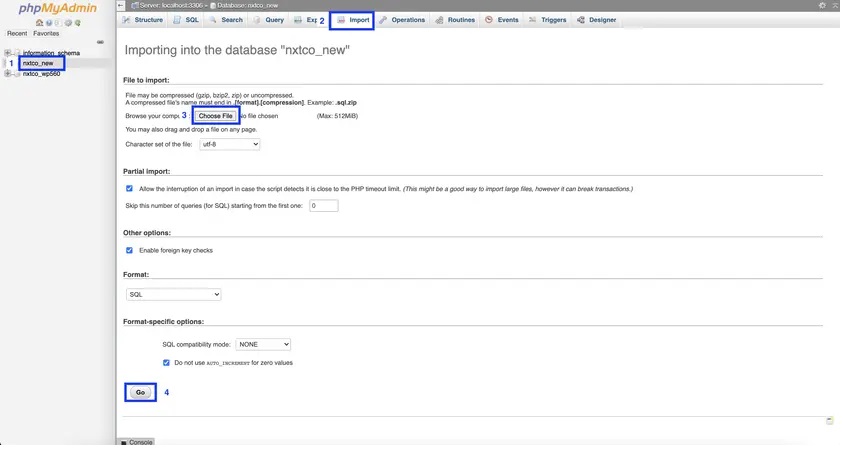Click the 'Partial import:' section label

point(146,172)
